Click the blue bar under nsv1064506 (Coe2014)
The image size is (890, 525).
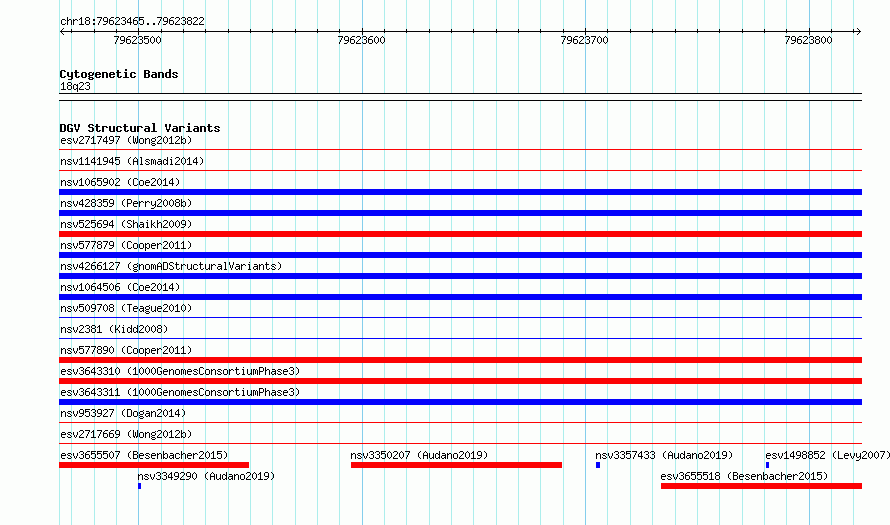point(460,297)
